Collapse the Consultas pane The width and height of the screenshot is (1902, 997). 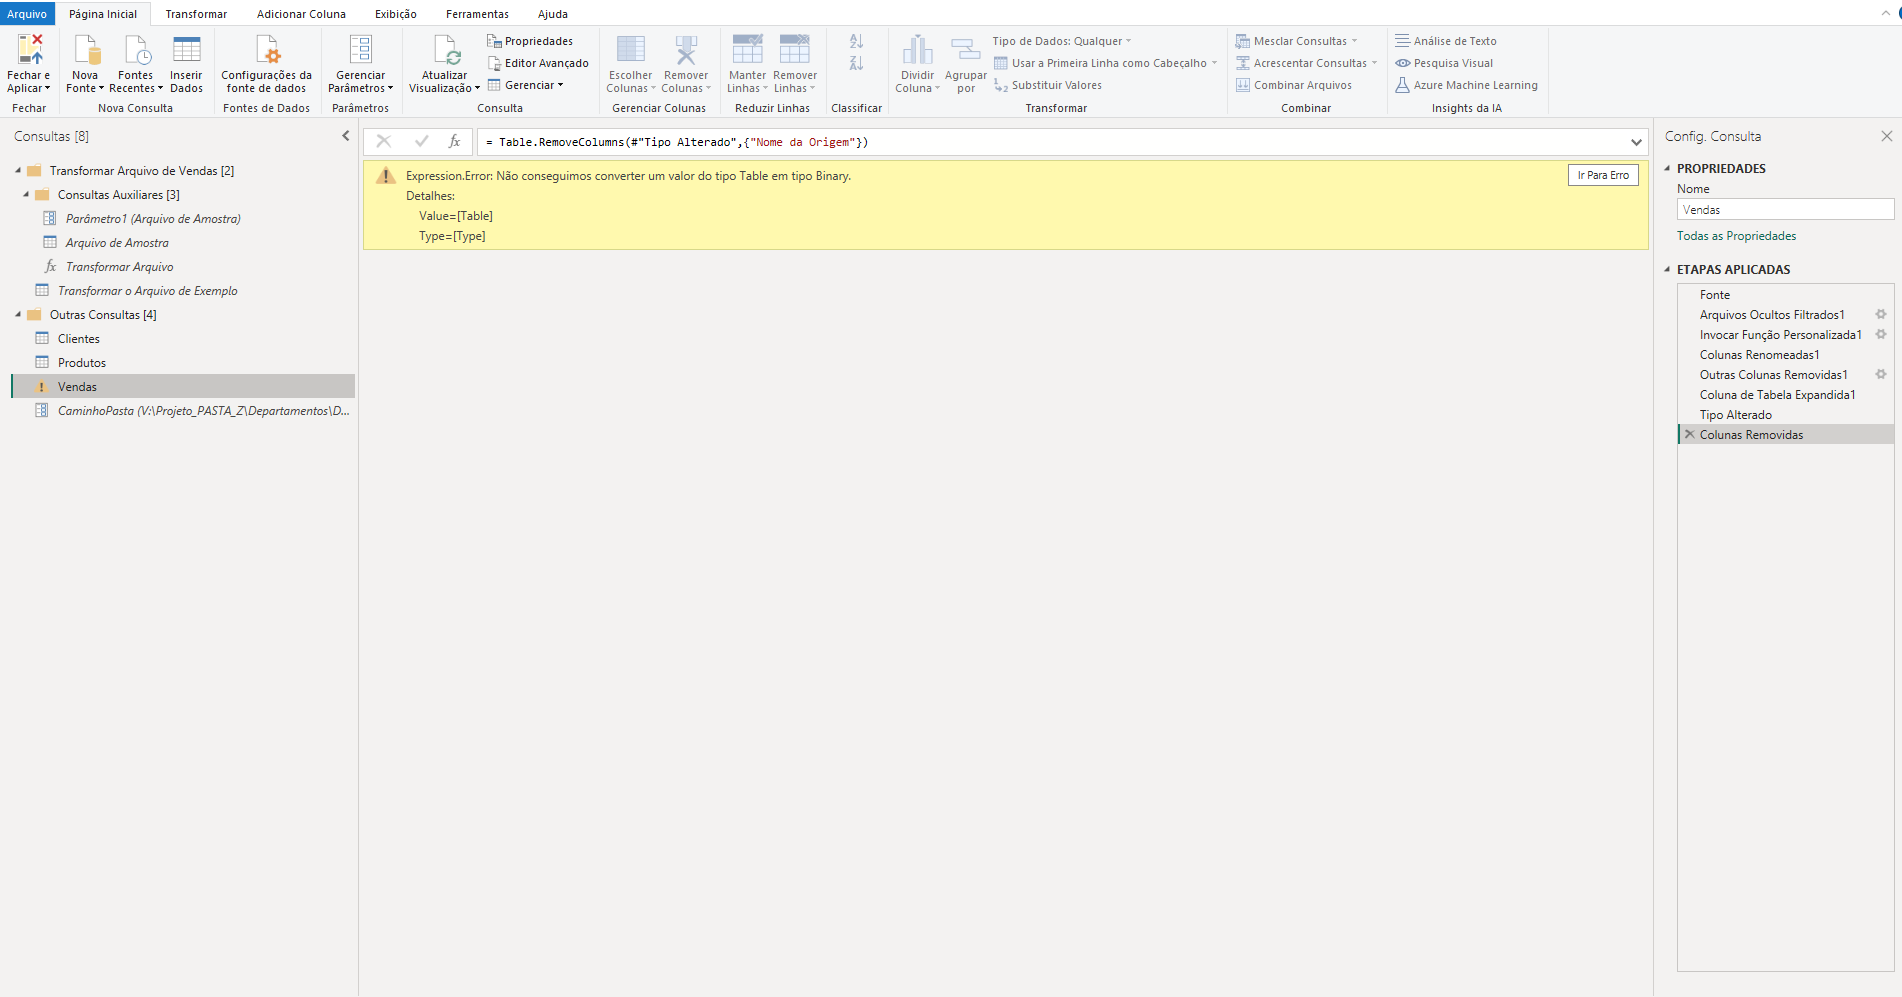(x=346, y=136)
